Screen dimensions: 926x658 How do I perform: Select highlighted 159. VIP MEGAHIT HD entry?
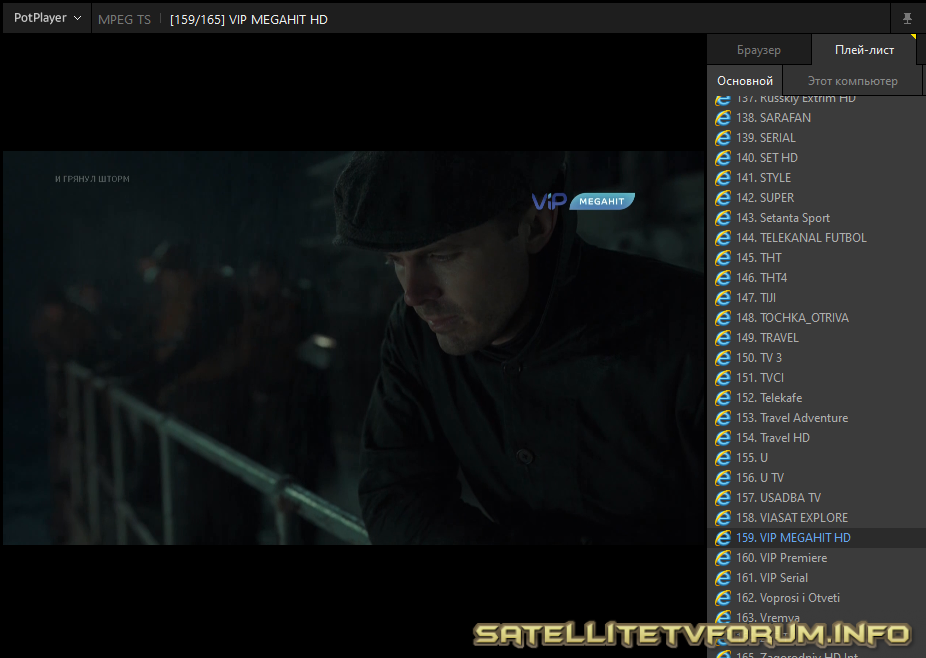[816, 538]
